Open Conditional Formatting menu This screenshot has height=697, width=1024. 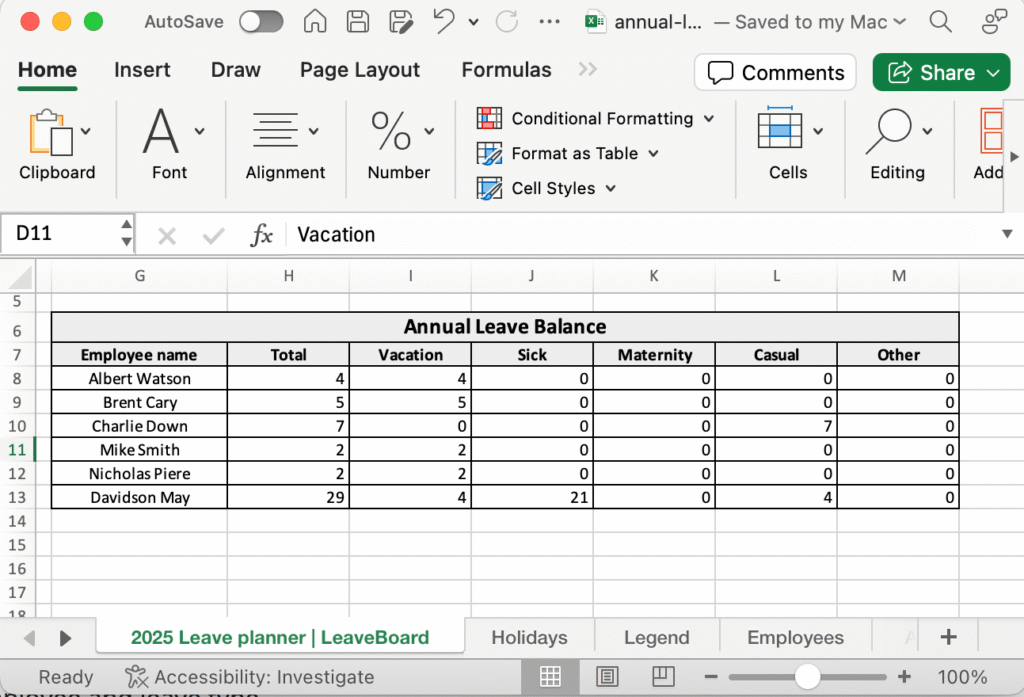(x=597, y=119)
